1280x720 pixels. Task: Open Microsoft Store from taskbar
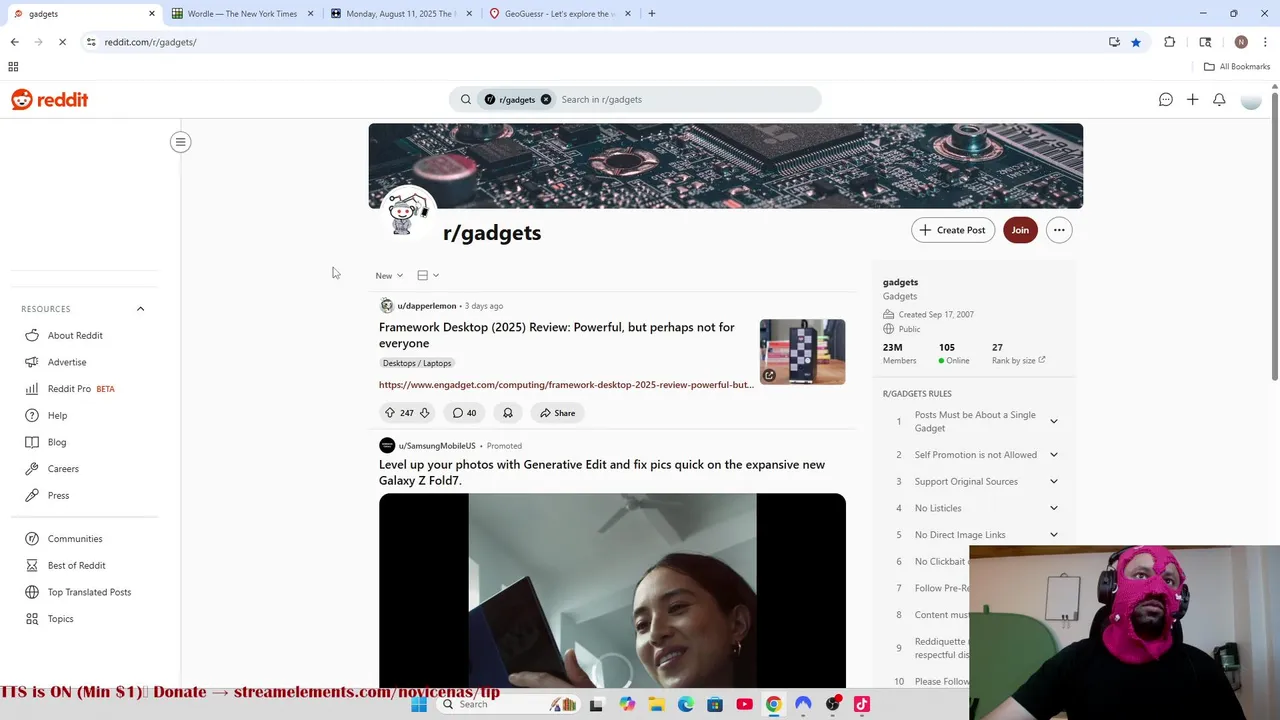point(715,704)
